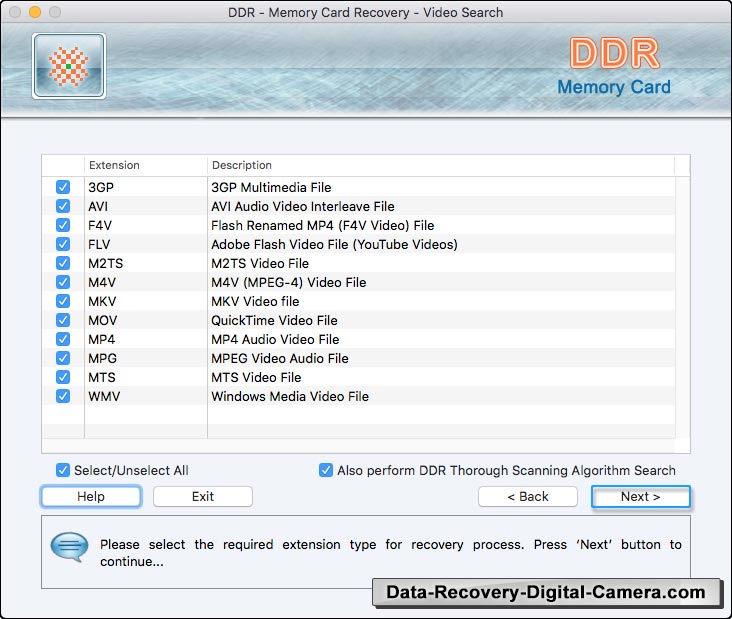The height and width of the screenshot is (619, 732).
Task: Continue with the Next > button
Action: pyautogui.click(x=640, y=496)
